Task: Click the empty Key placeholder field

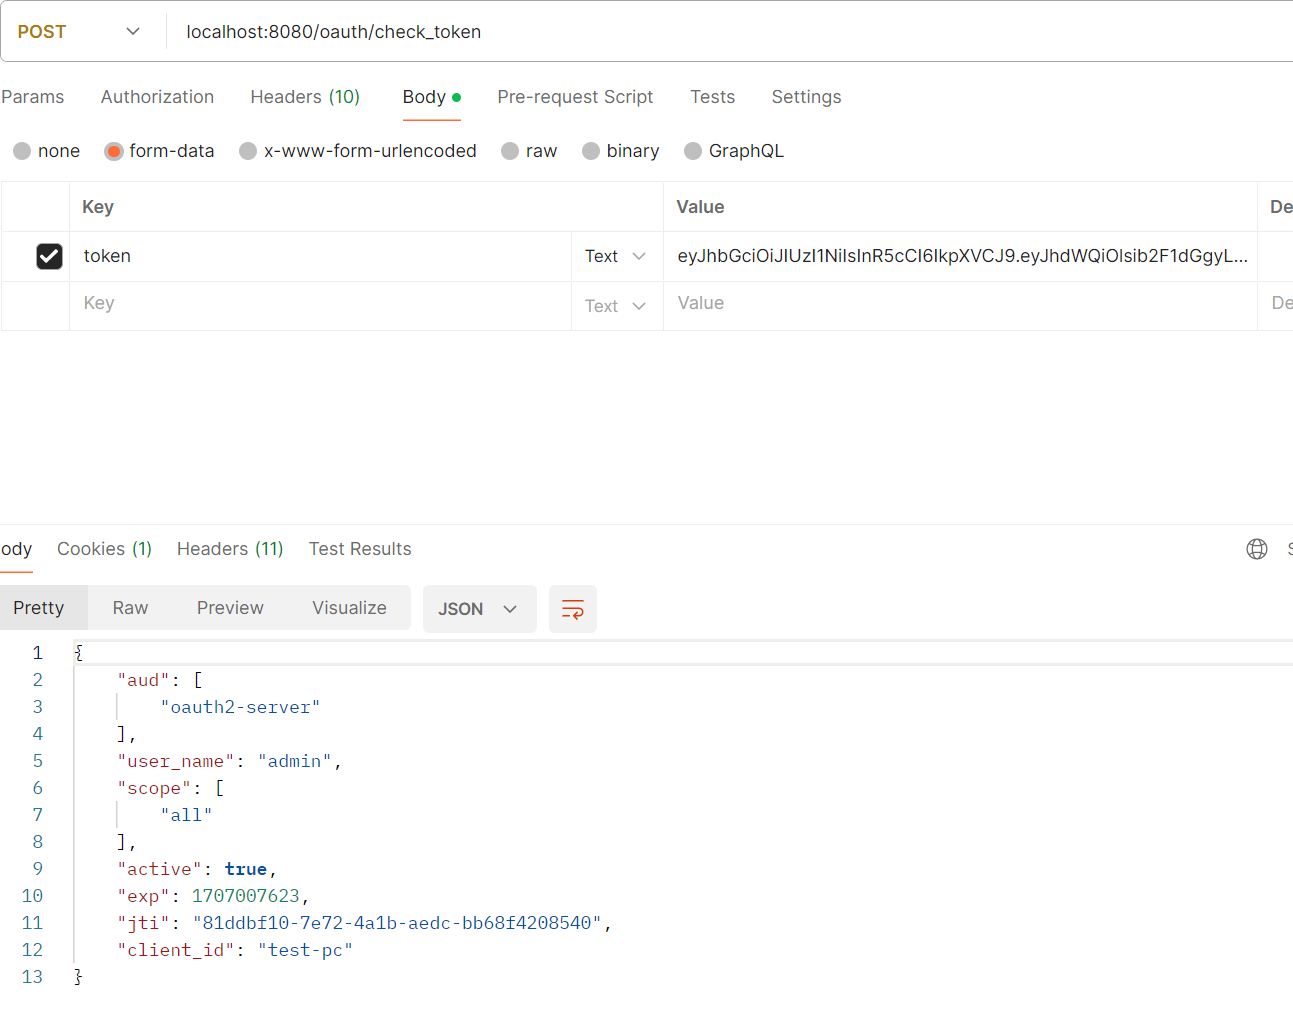Action: click(x=320, y=303)
